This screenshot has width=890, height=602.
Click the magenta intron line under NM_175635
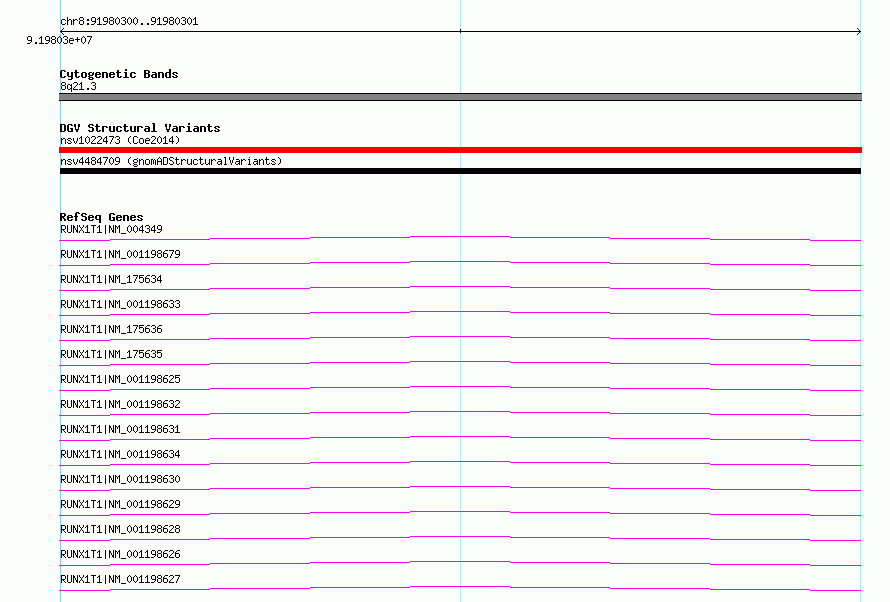(460, 362)
